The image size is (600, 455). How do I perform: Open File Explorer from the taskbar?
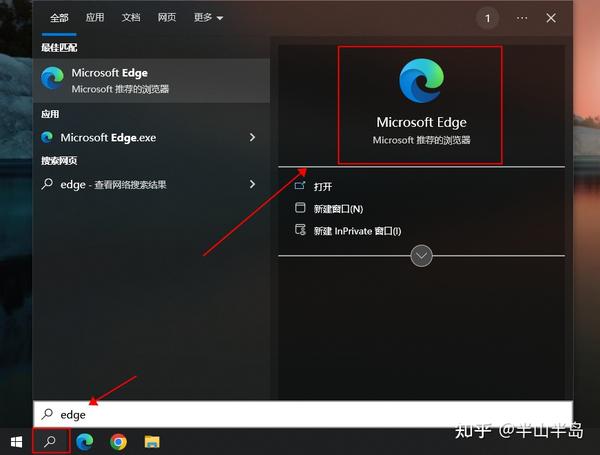(152, 442)
